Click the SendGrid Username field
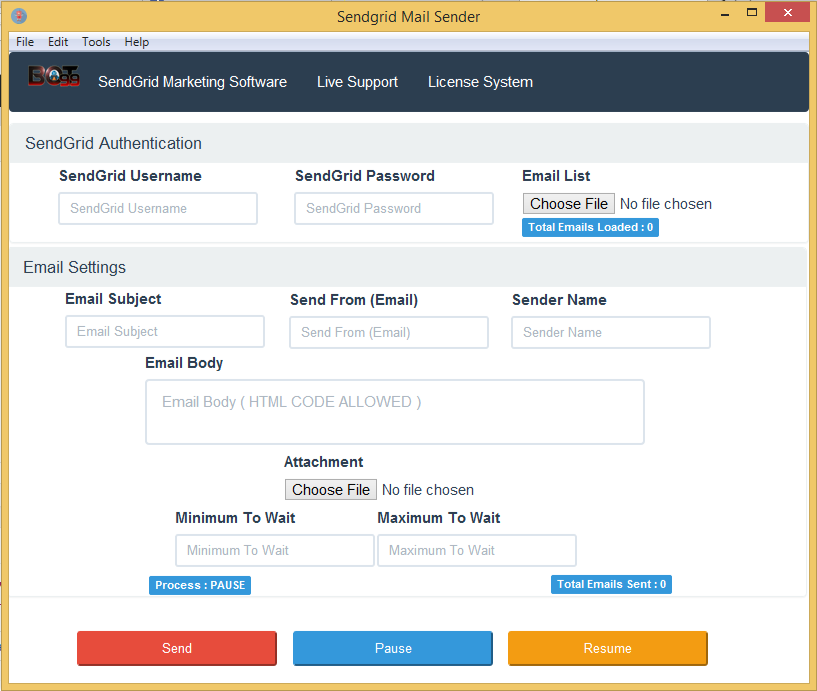 [x=158, y=208]
